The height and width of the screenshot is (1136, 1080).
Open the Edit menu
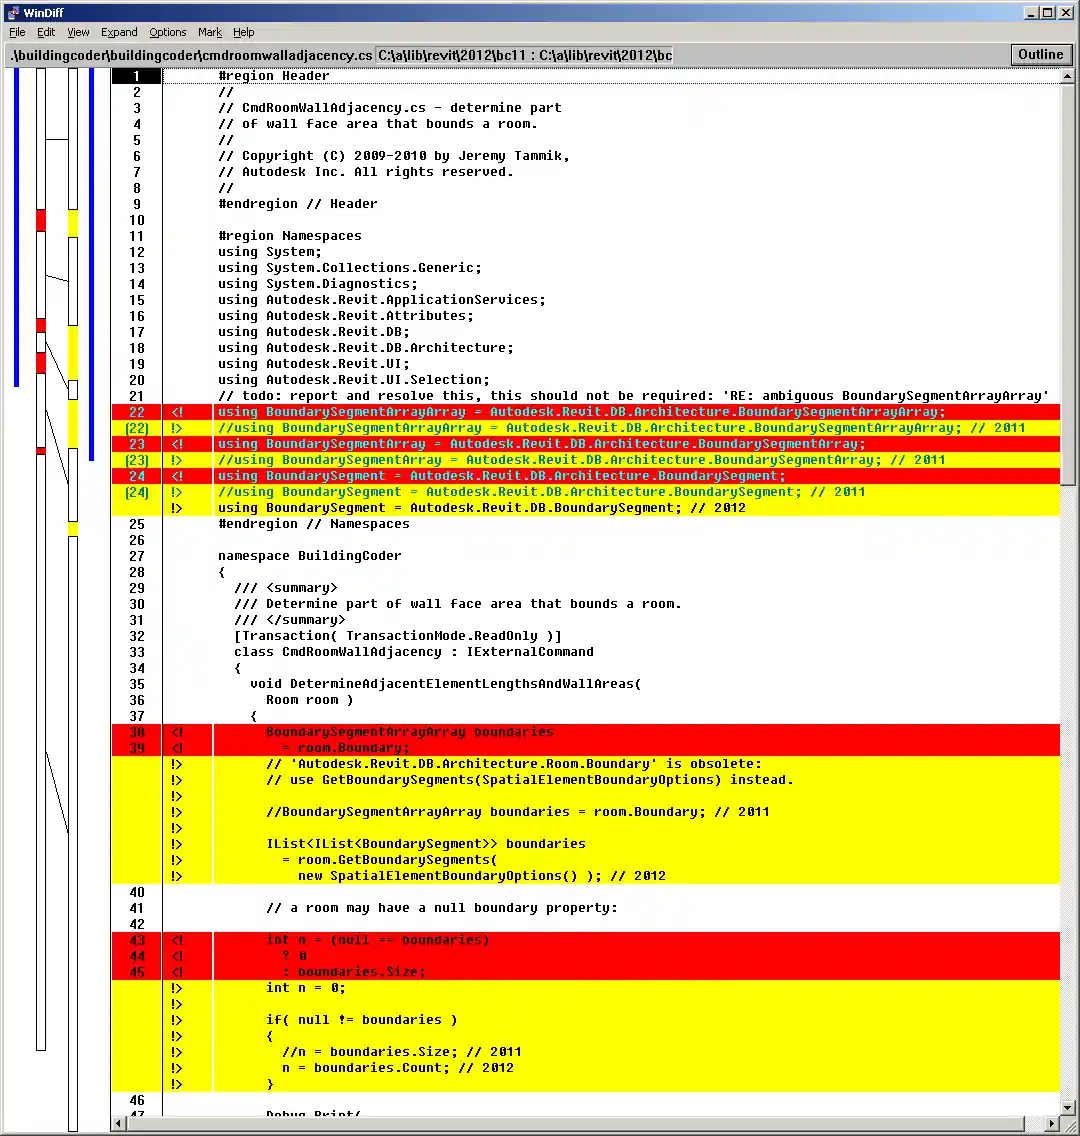46,32
